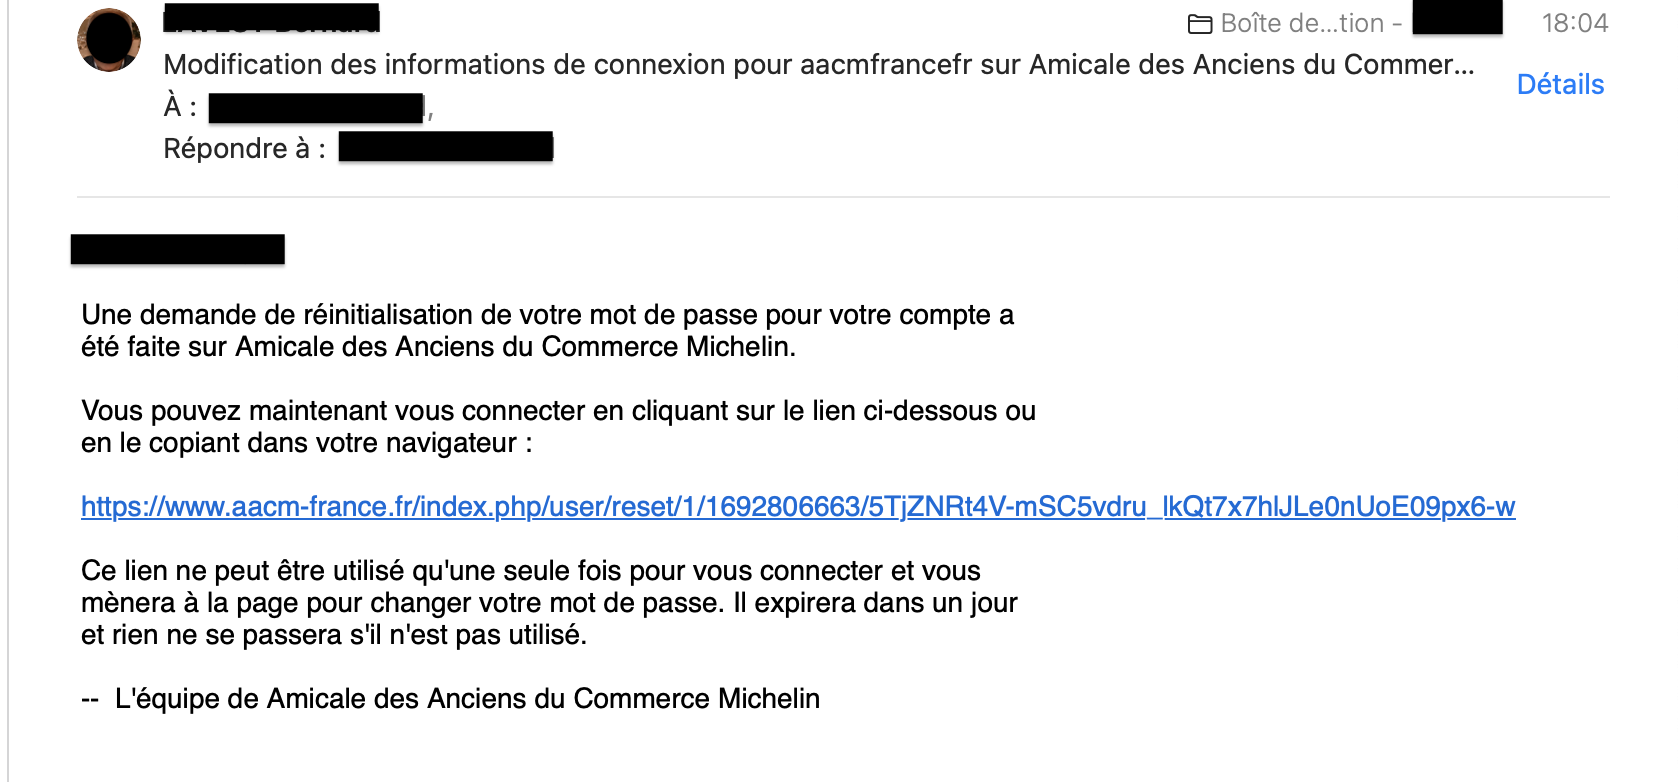Select the redacted "Répondre à" address
This screenshot has height=782, width=1678.
pyautogui.click(x=446, y=147)
